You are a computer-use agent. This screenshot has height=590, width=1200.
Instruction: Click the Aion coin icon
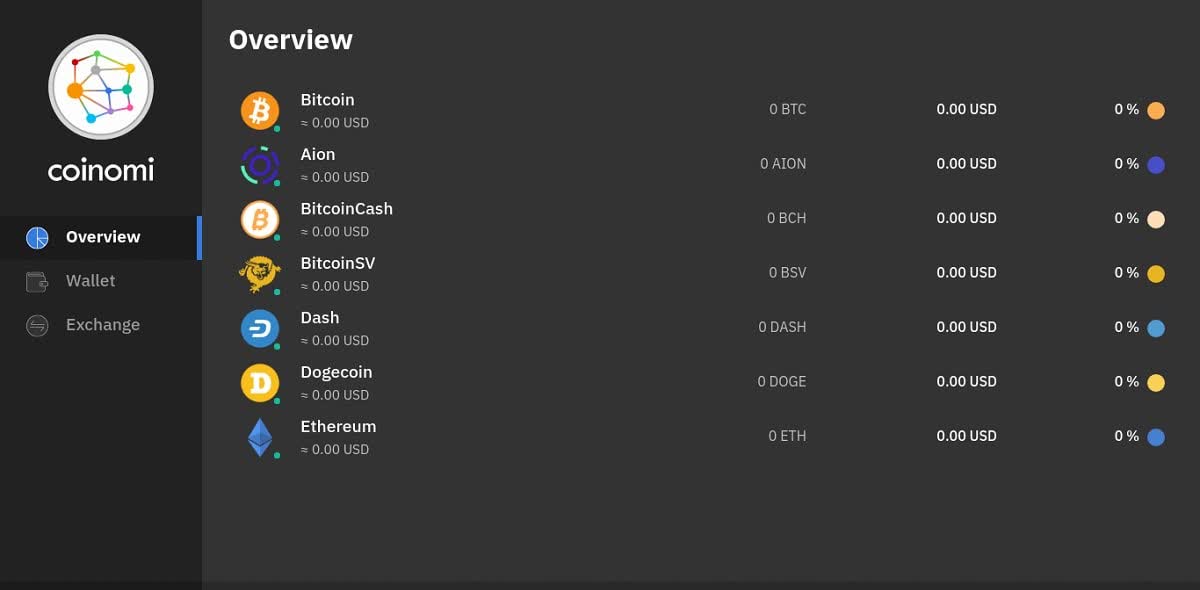click(260, 165)
